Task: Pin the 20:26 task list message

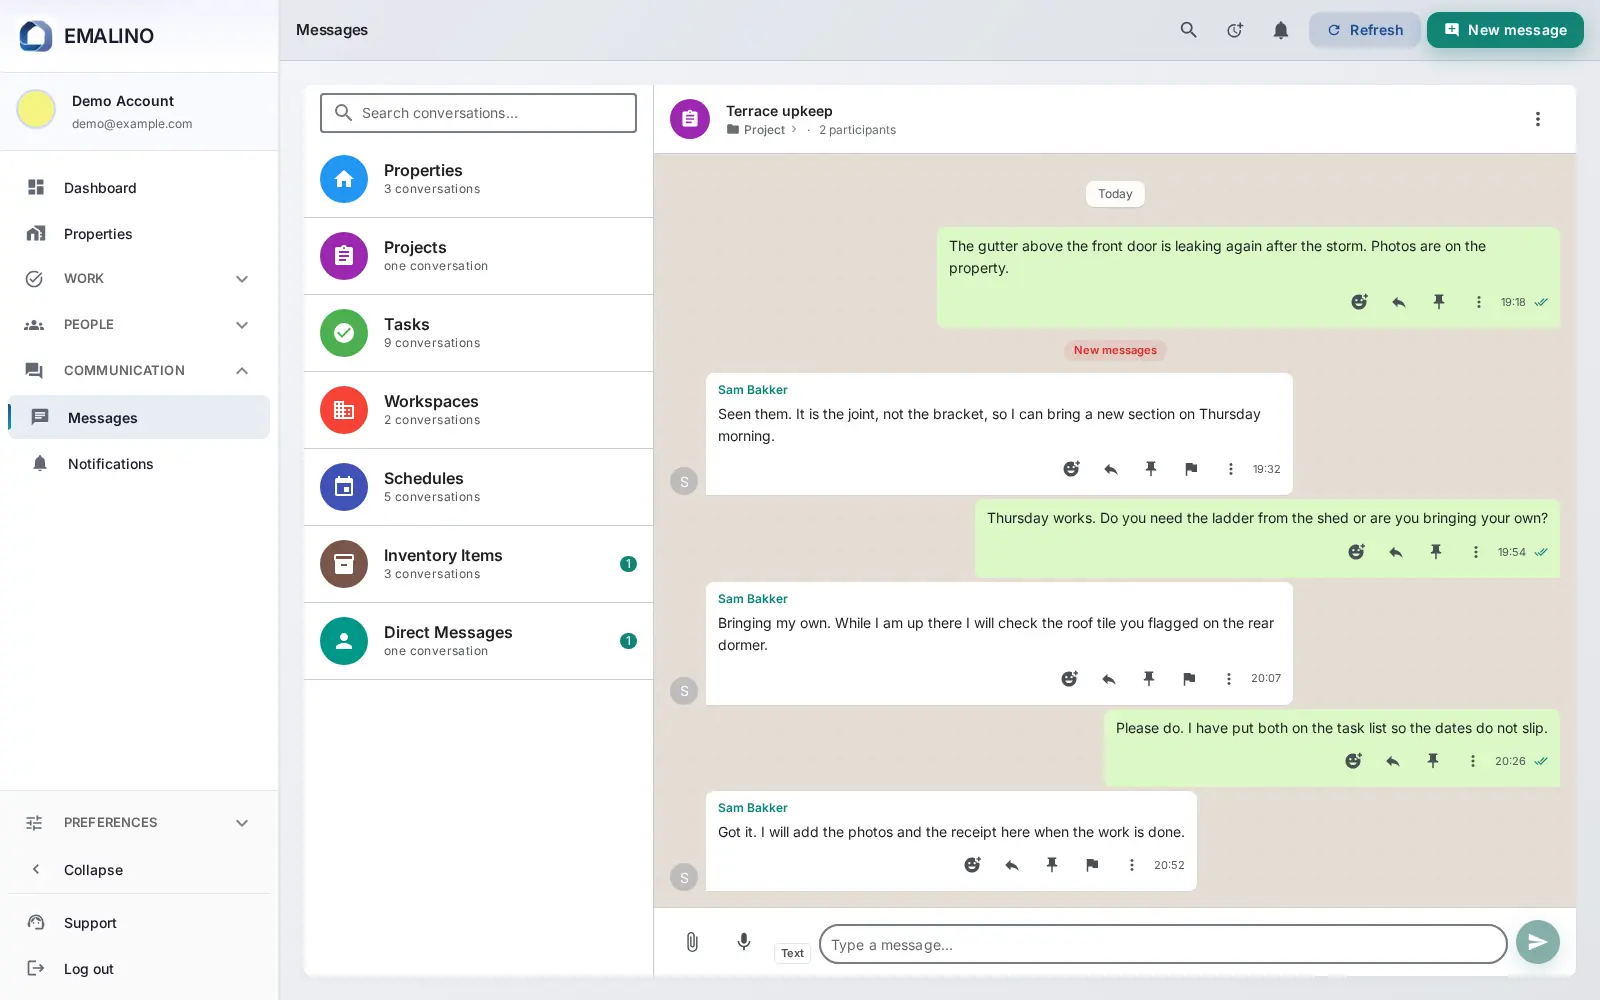Action: (1433, 761)
